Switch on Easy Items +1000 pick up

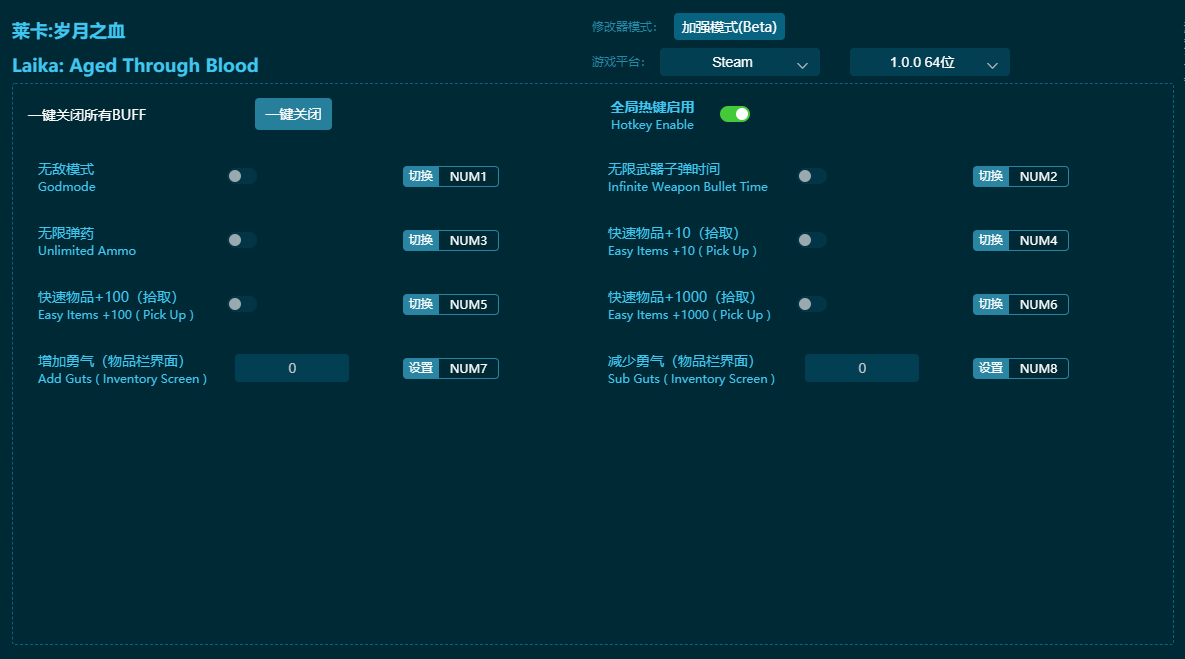pos(811,304)
